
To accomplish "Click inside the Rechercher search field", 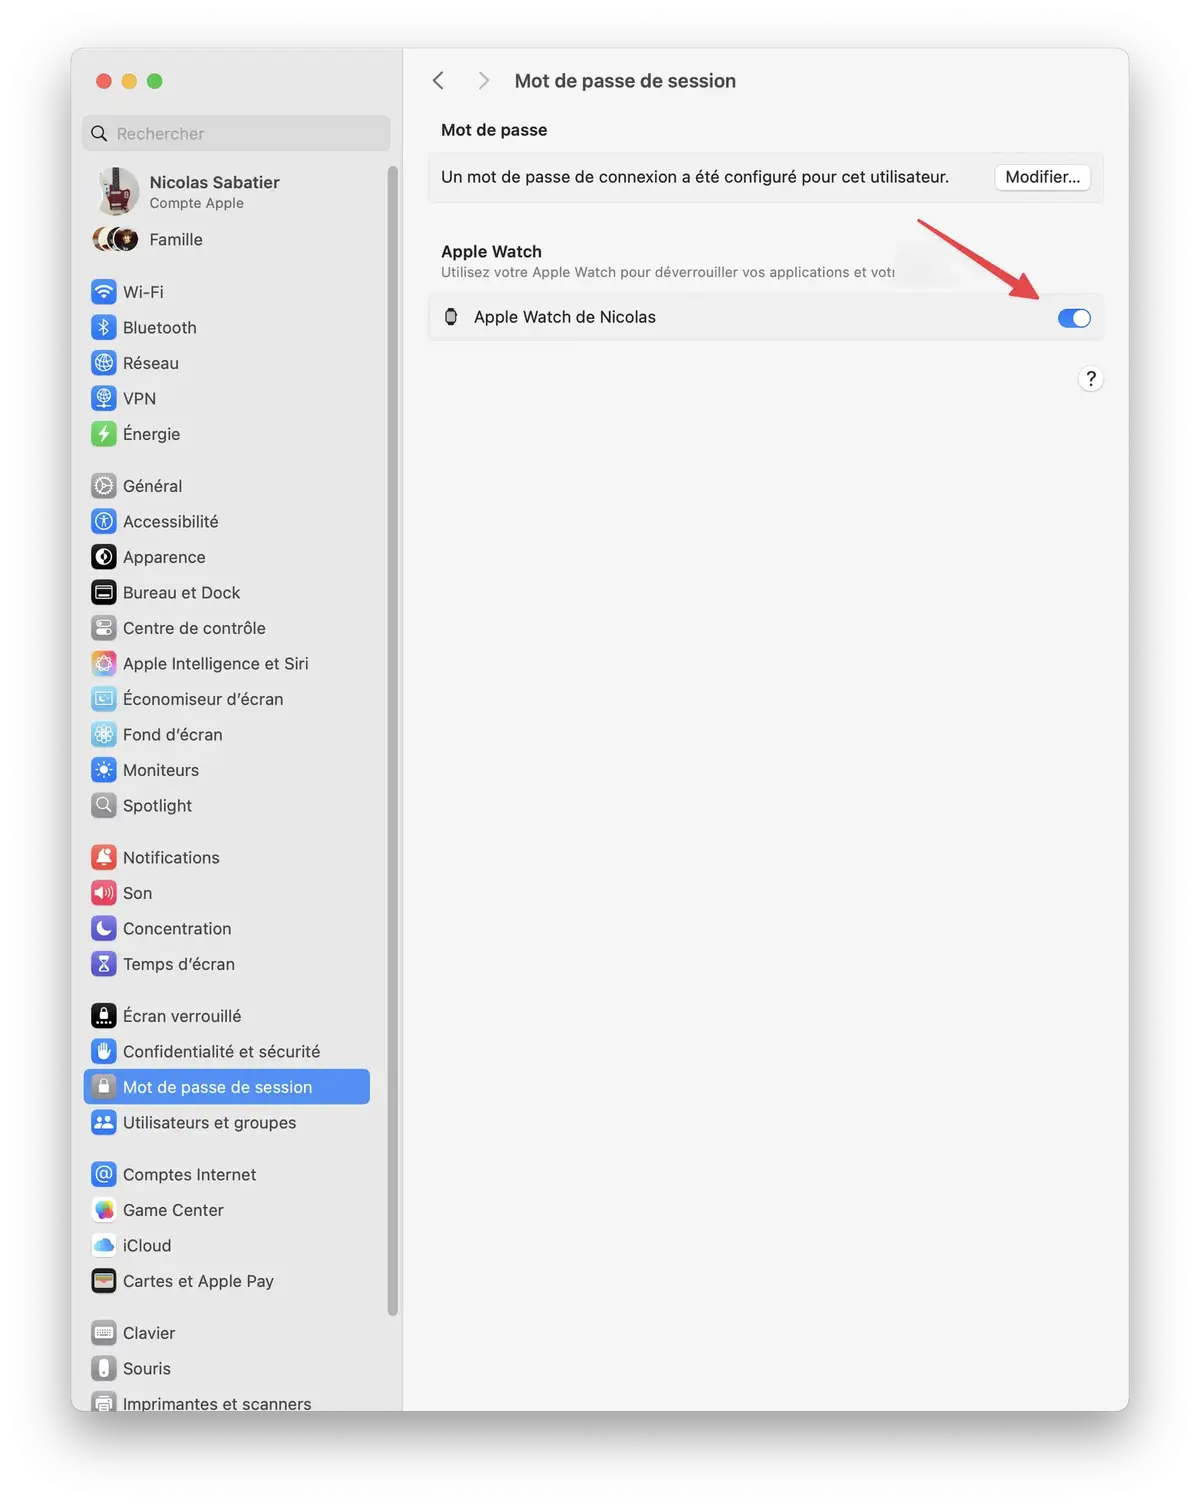I will click(x=236, y=132).
